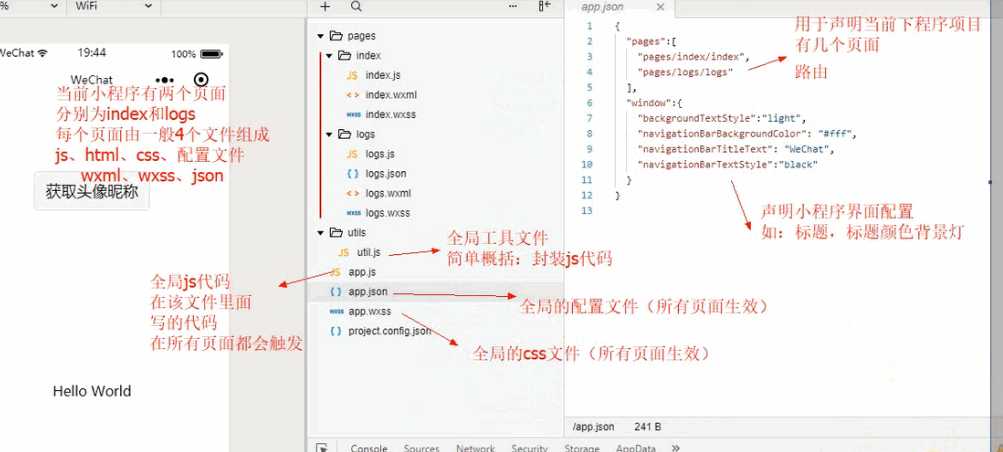This screenshot has width=1003, height=452.
Task: Click the JS icon beside index.js
Action: (352, 75)
